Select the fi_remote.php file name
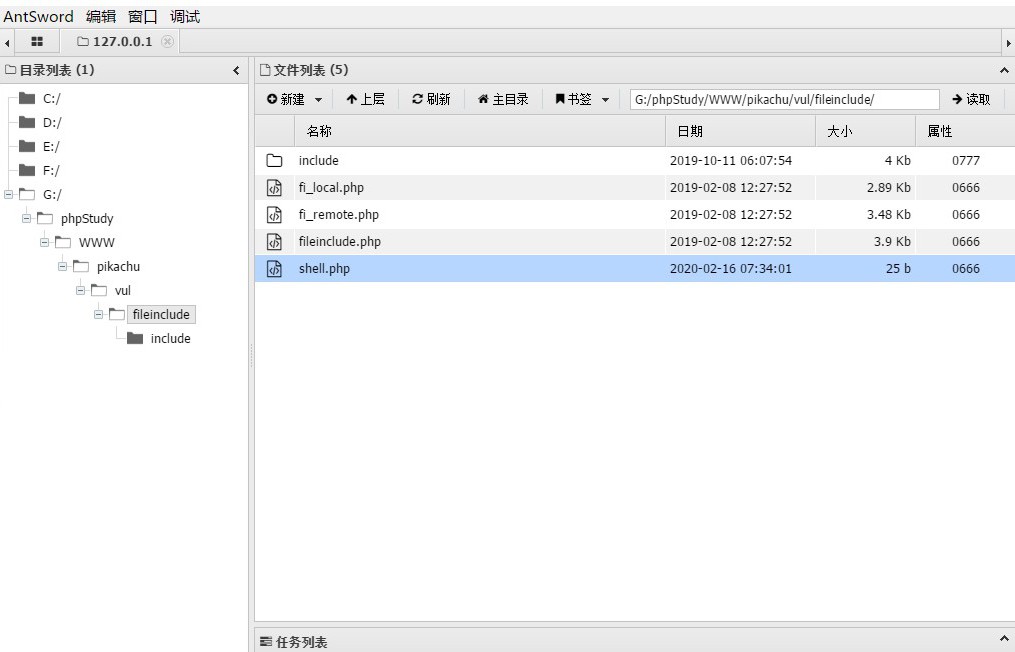This screenshot has width=1015, height=652. pyautogui.click(x=339, y=214)
